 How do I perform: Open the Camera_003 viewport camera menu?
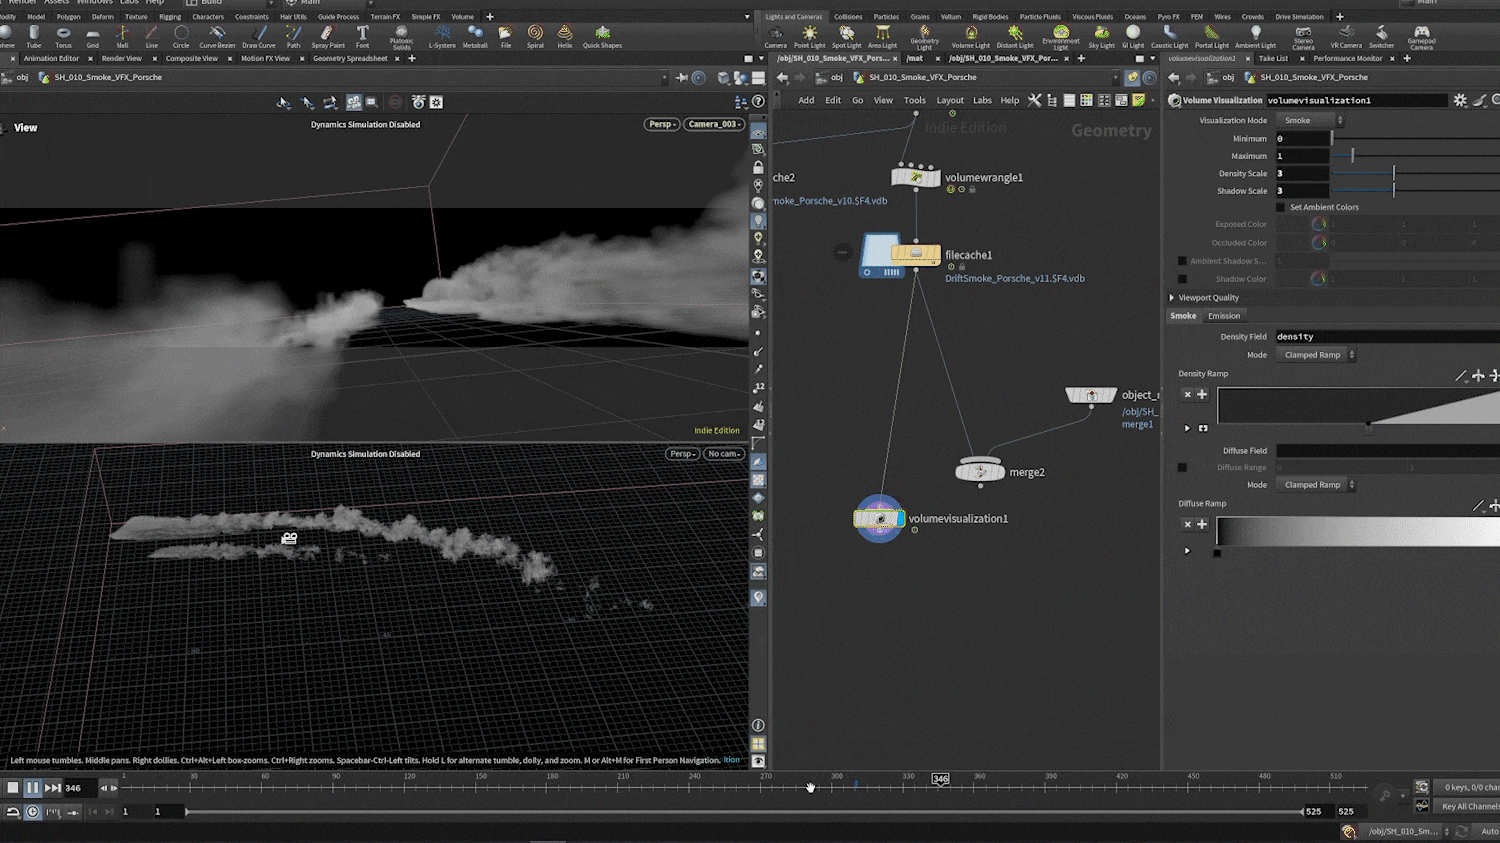(x=714, y=124)
